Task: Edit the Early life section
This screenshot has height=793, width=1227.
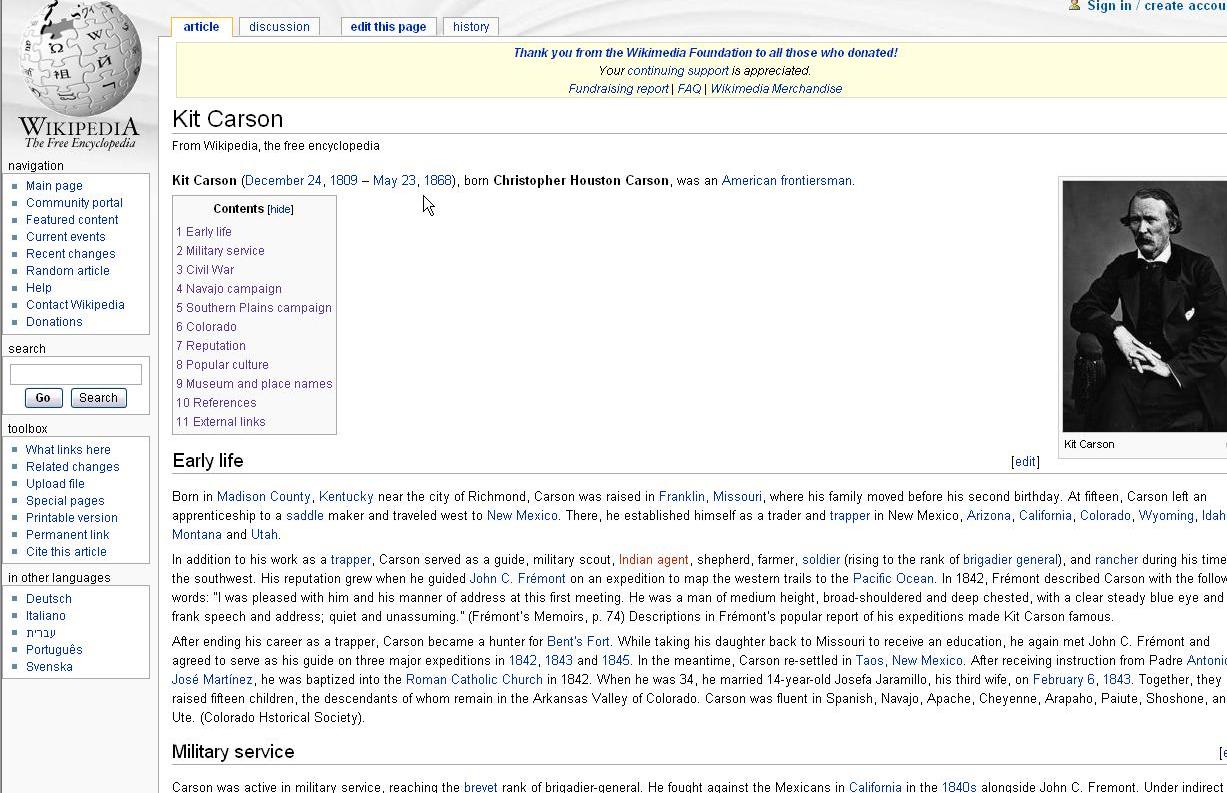Action: pos(1025,462)
